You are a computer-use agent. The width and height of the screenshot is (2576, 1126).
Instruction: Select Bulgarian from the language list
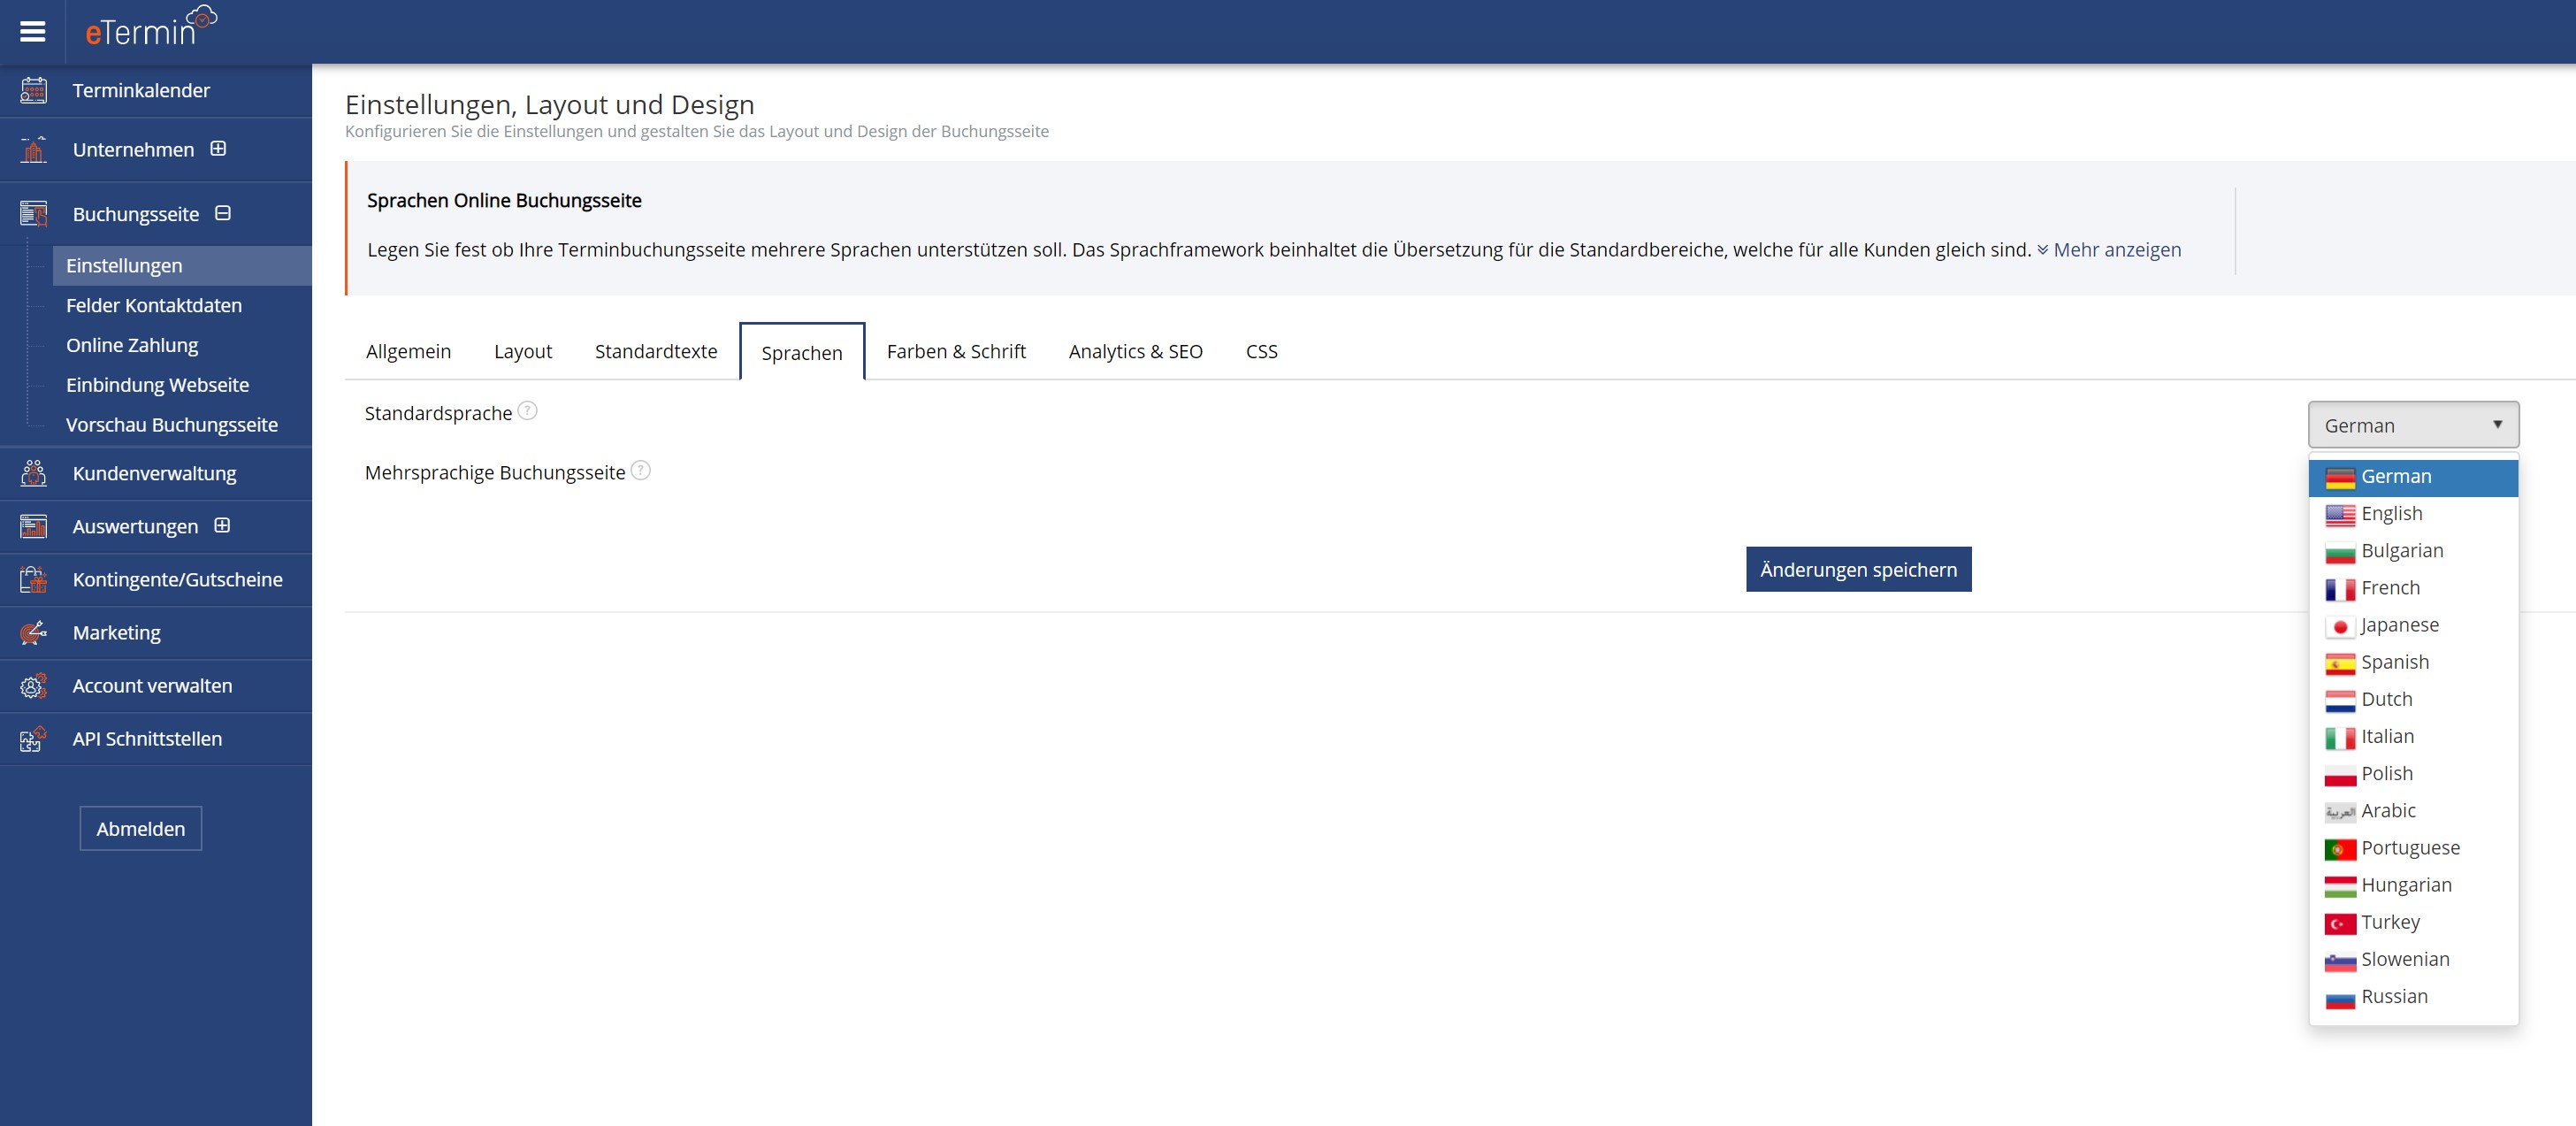click(2413, 551)
